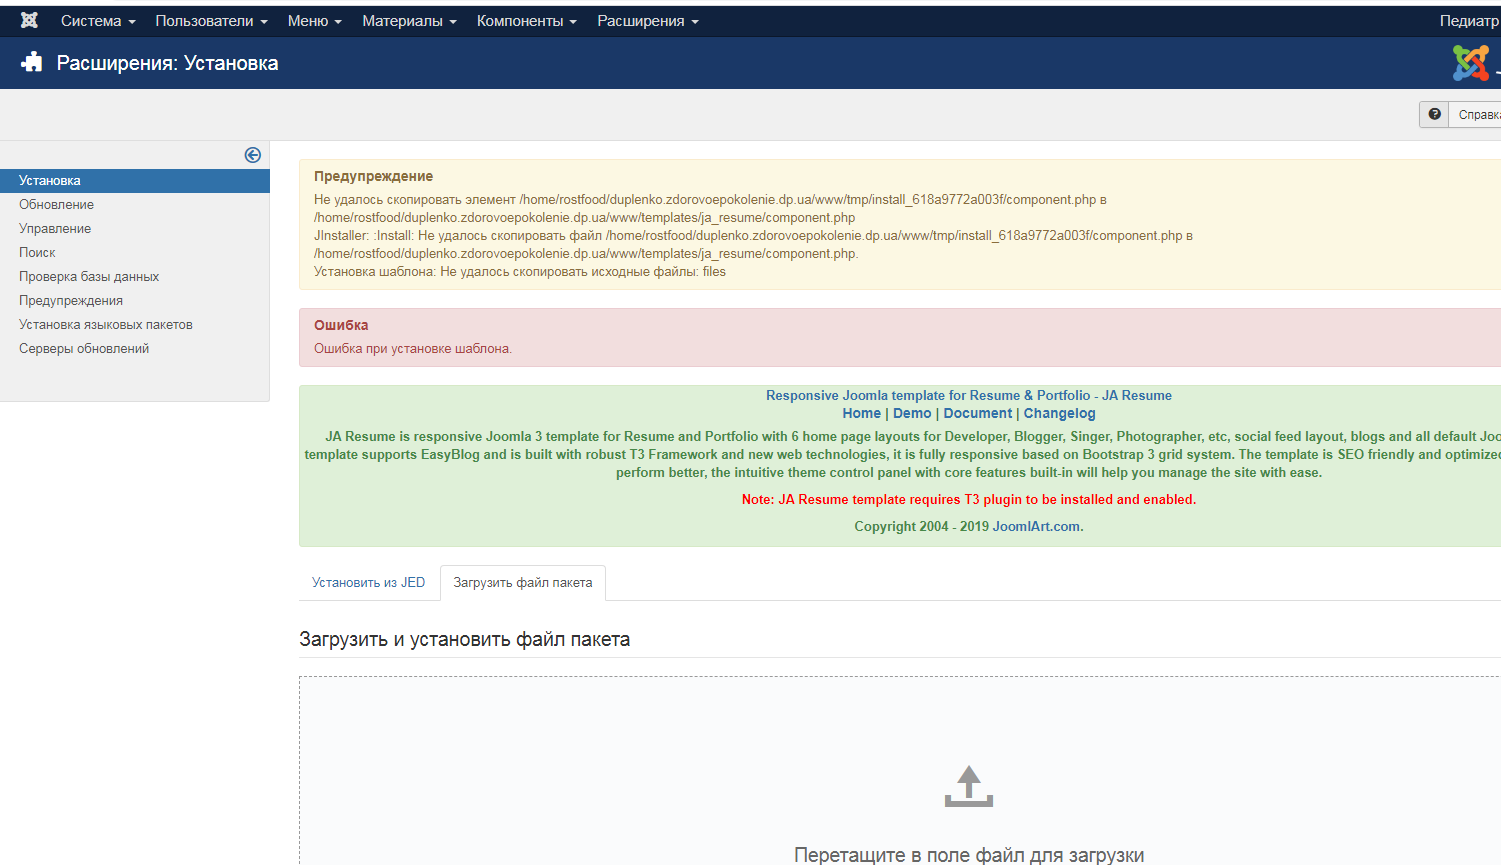1501x865 pixels.
Task: Collapse the sidebar with the arrow toggle
Action: 253,155
